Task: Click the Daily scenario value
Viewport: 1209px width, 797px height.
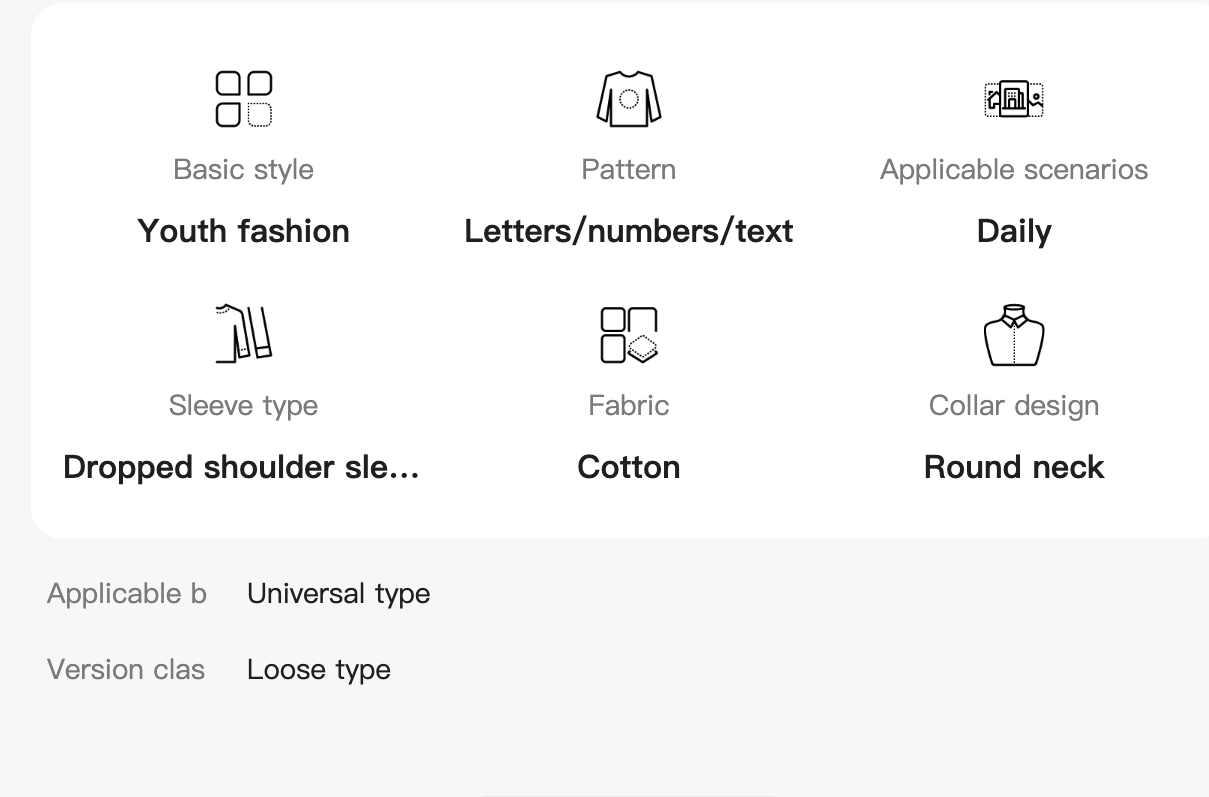Action: click(x=1014, y=231)
